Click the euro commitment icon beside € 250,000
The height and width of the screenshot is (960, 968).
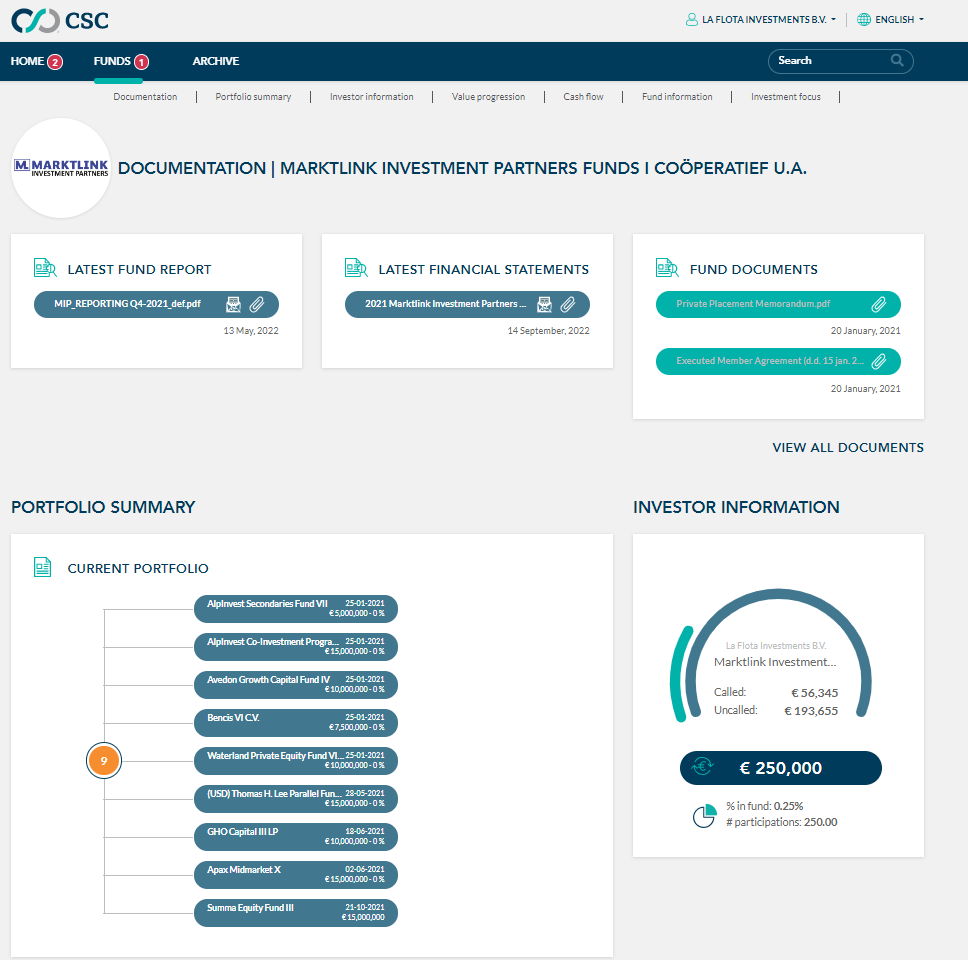[703, 767]
